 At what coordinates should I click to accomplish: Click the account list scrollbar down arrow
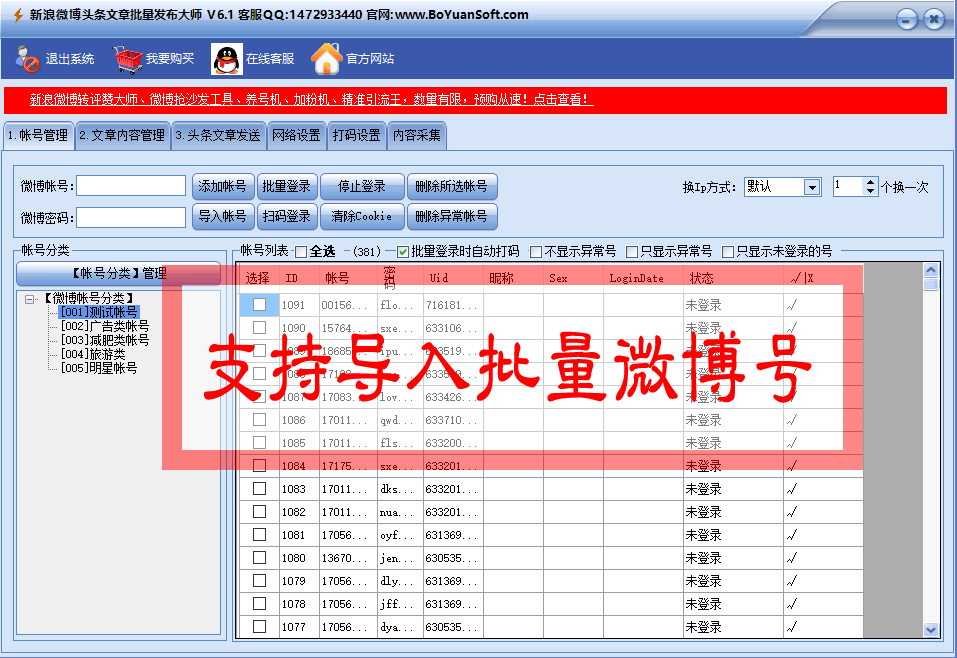931,630
